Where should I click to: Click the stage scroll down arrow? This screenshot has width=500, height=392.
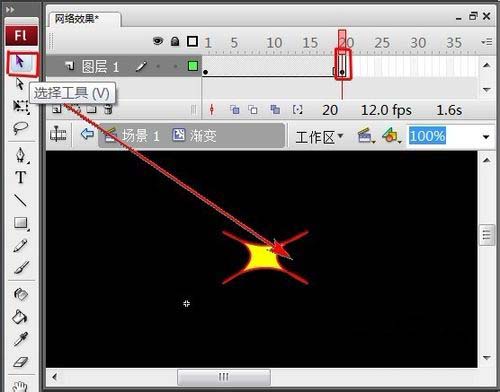(487, 358)
